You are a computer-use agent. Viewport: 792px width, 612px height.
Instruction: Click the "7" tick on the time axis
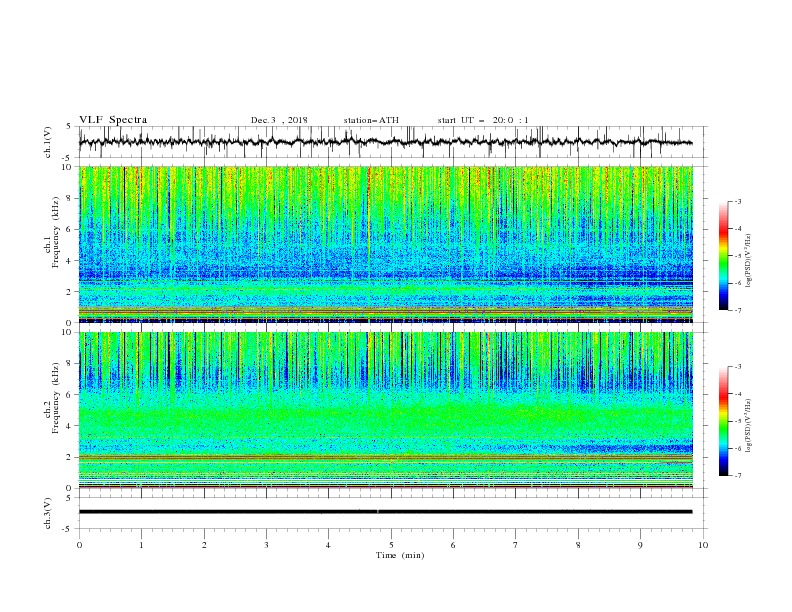[x=516, y=545]
